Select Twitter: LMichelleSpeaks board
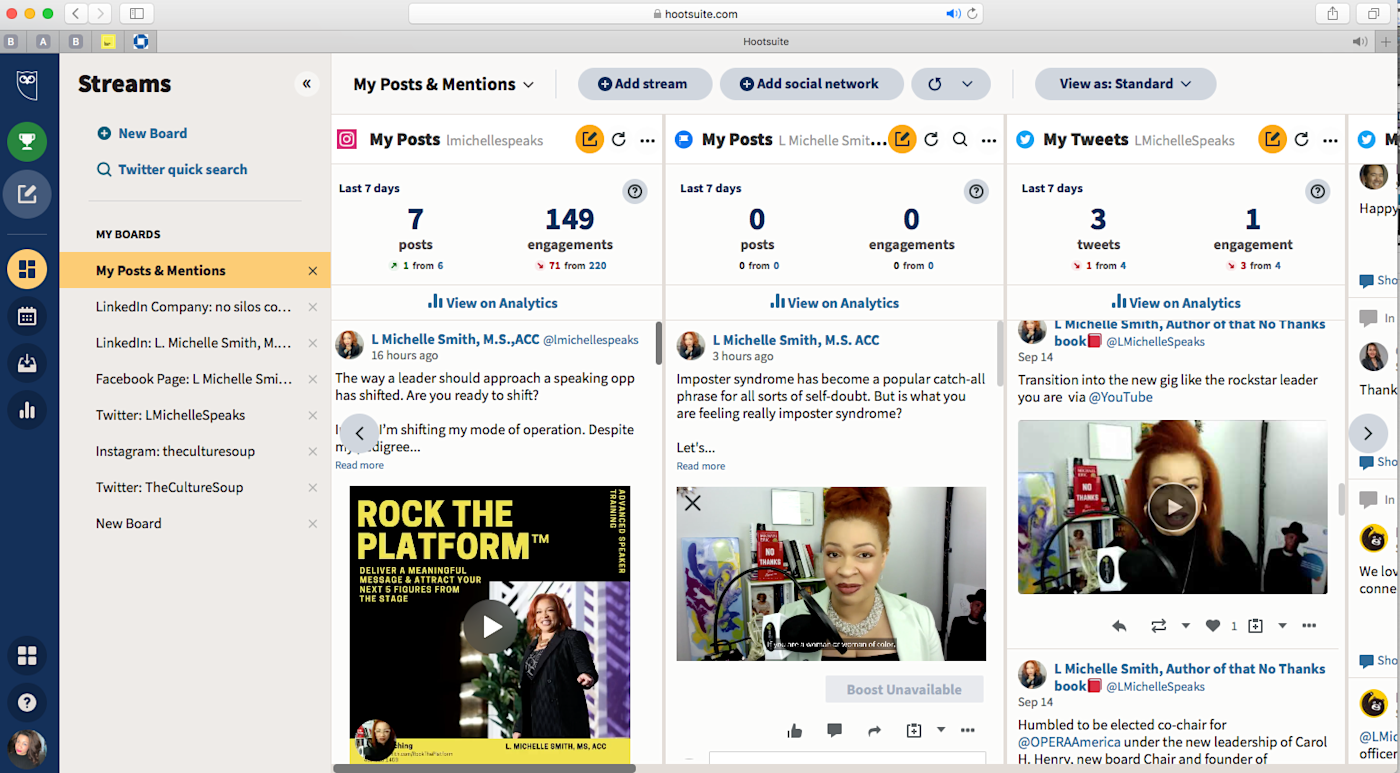The width and height of the screenshot is (1400, 773). click(195, 415)
